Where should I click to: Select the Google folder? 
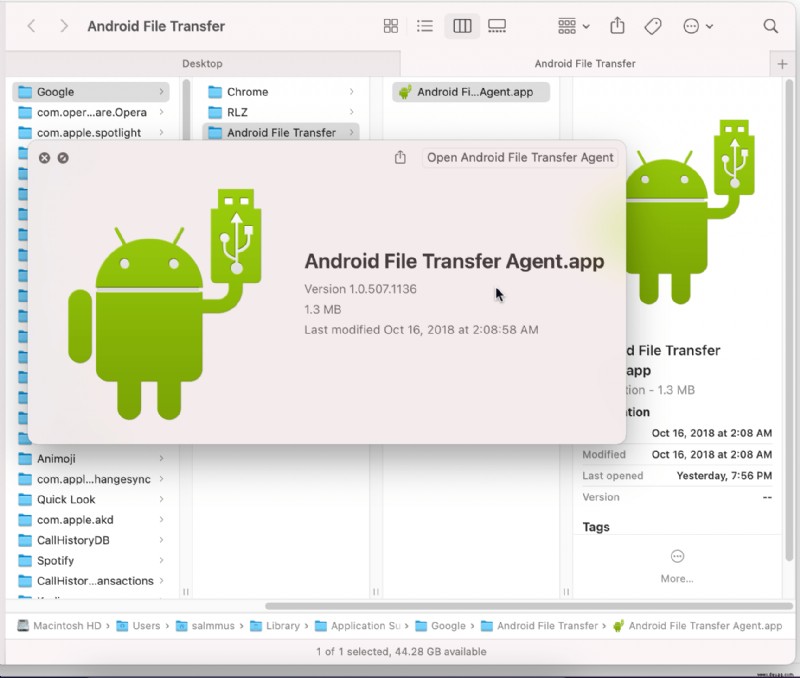pos(91,92)
